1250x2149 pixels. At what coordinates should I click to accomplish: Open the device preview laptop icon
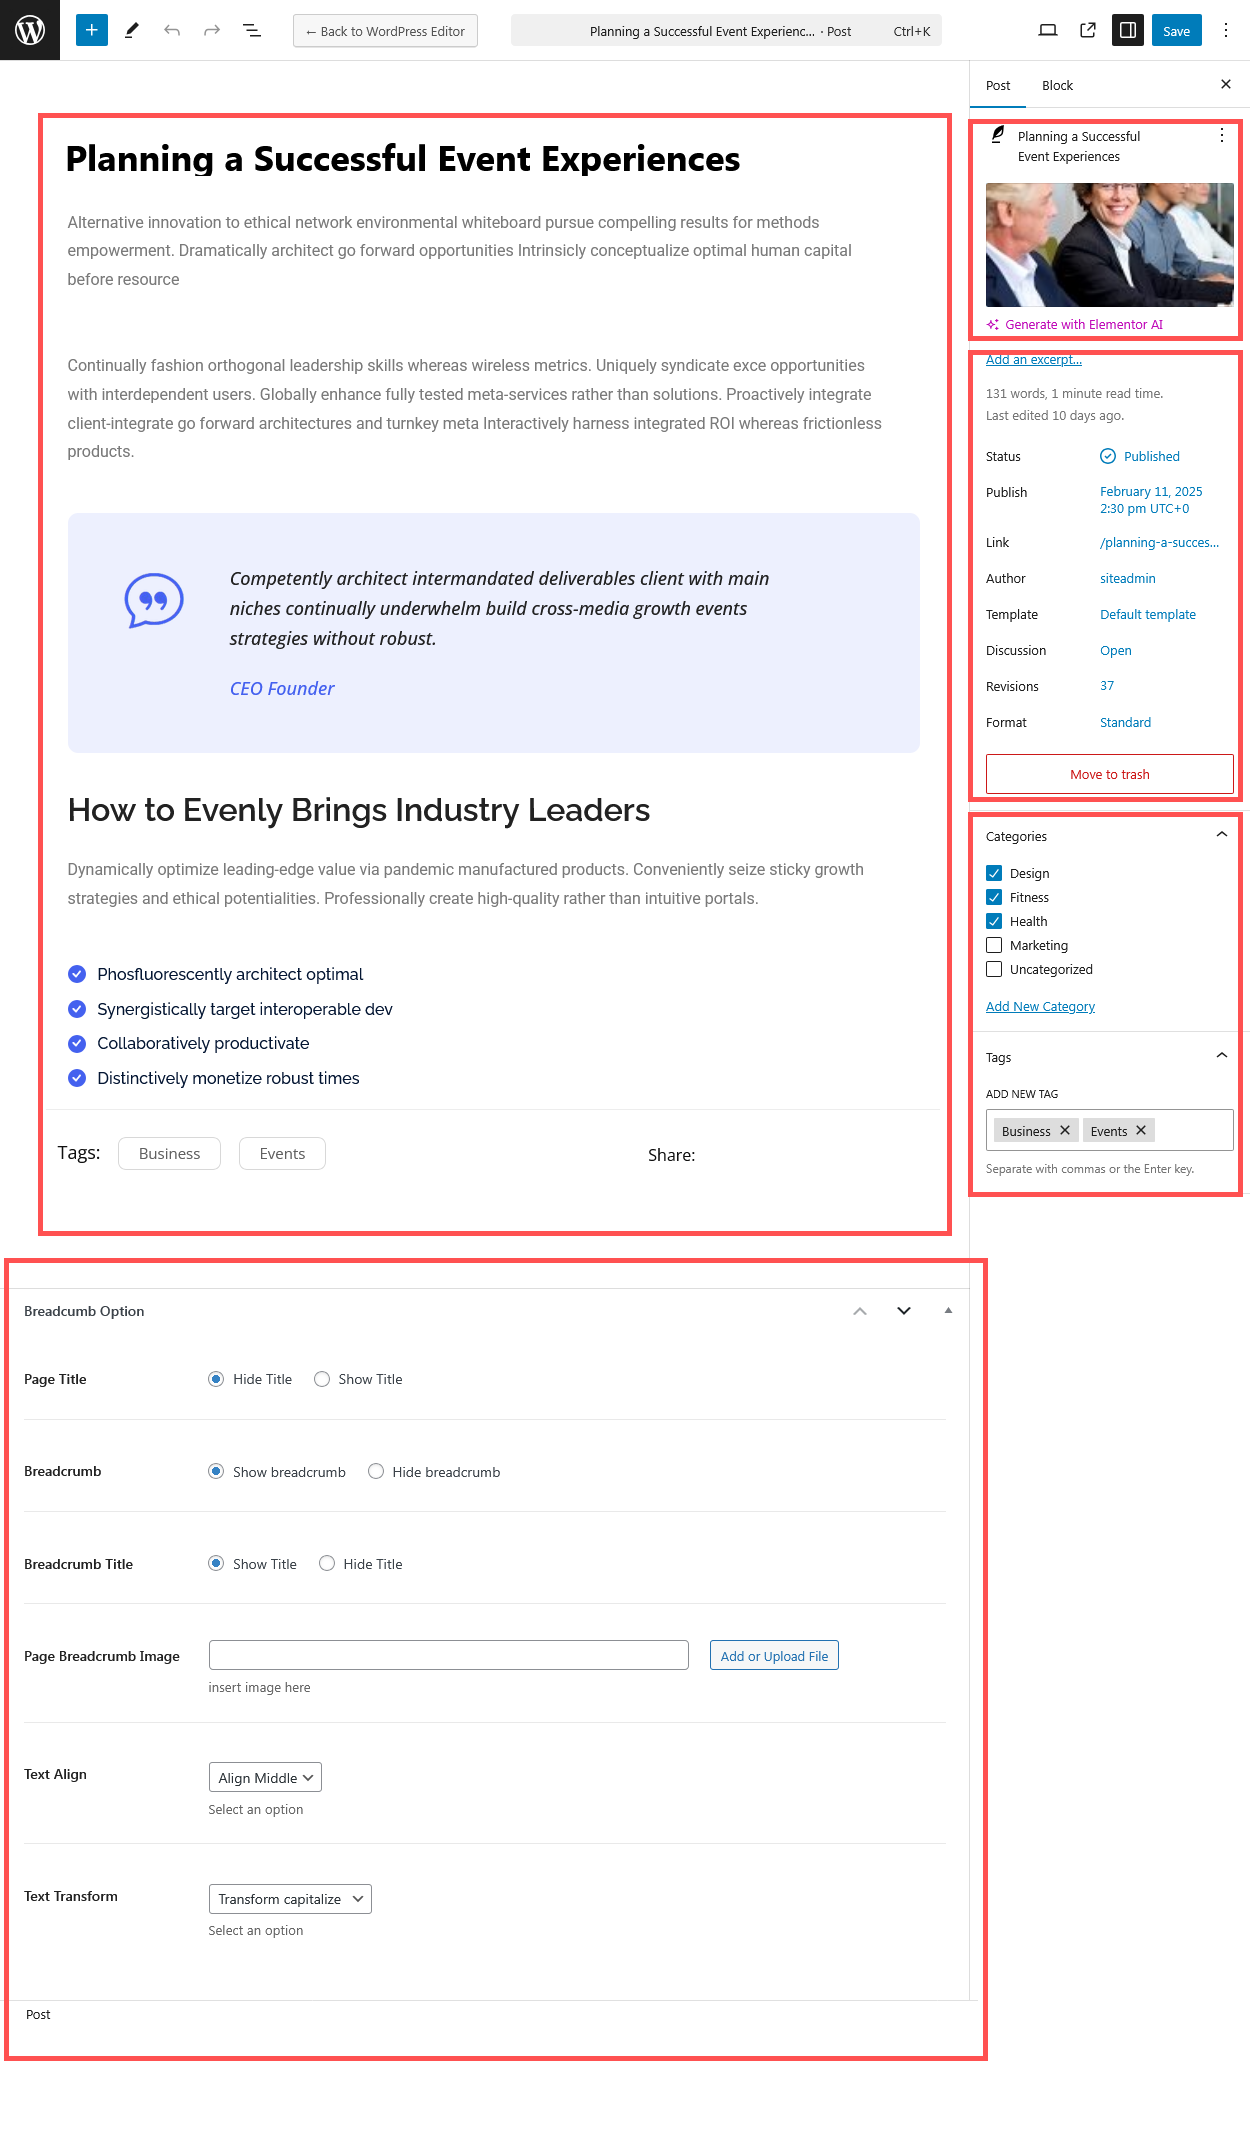tap(1047, 30)
